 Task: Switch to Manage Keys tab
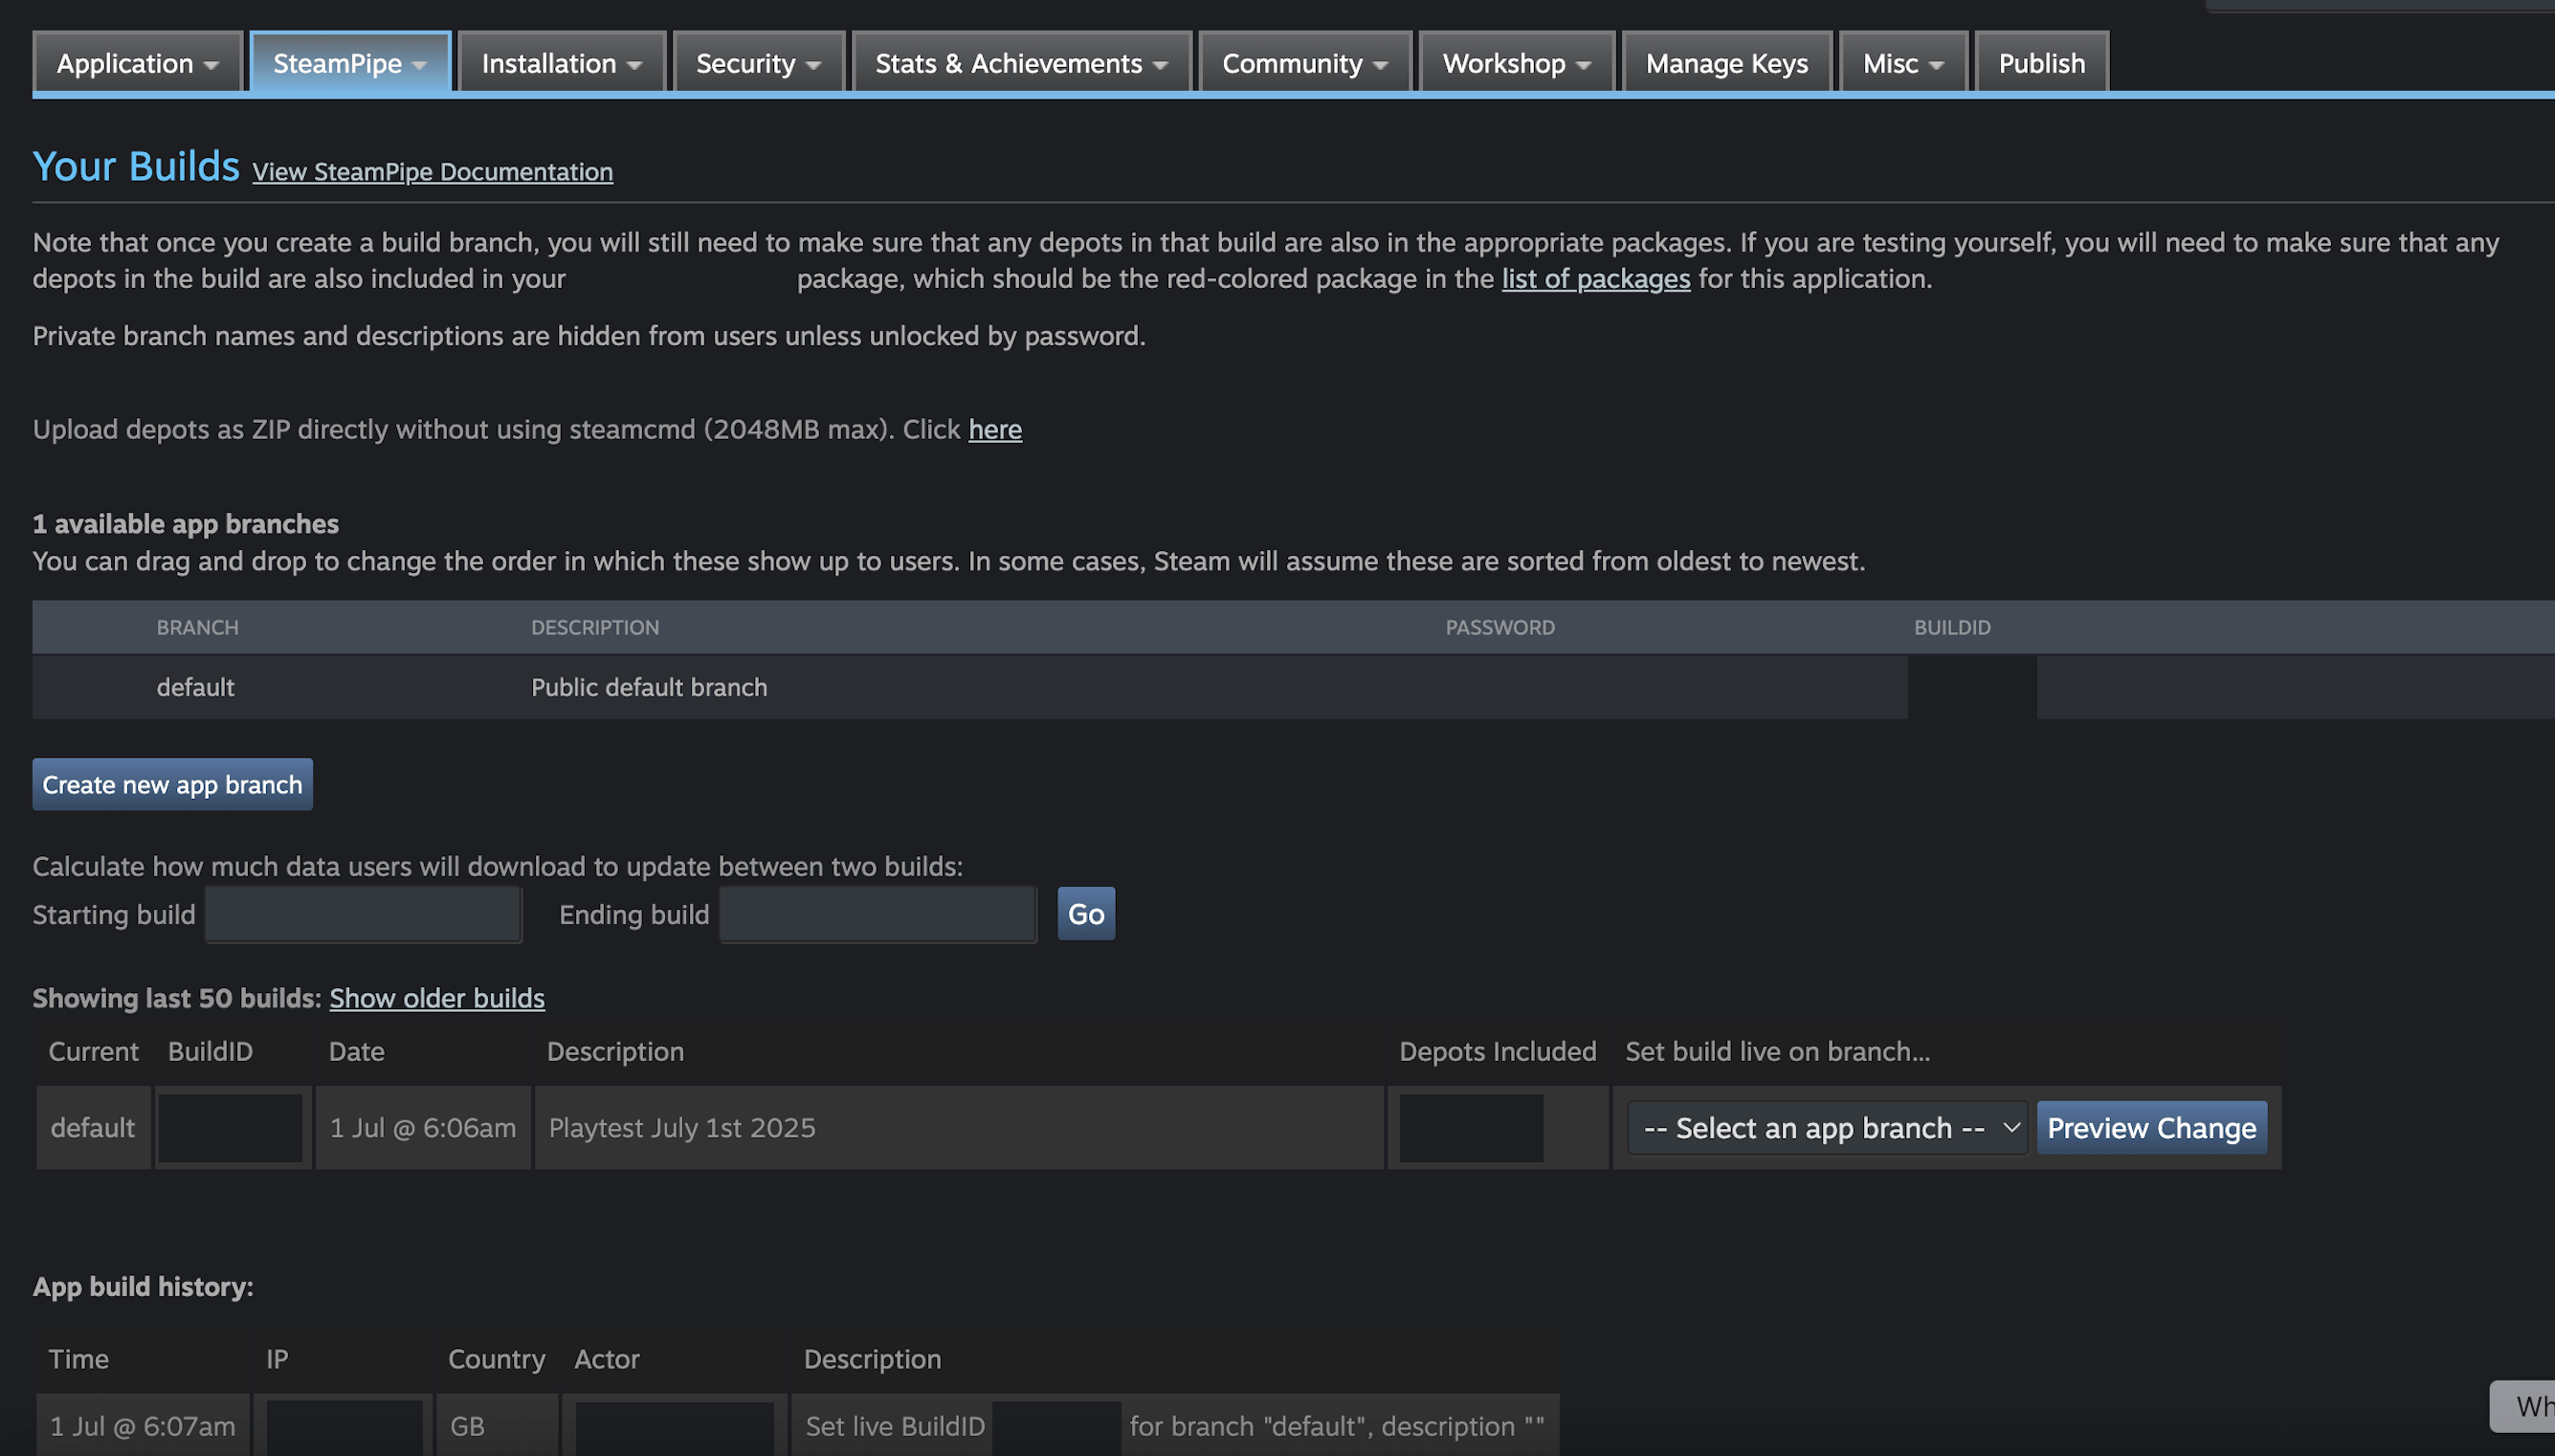[1726, 63]
